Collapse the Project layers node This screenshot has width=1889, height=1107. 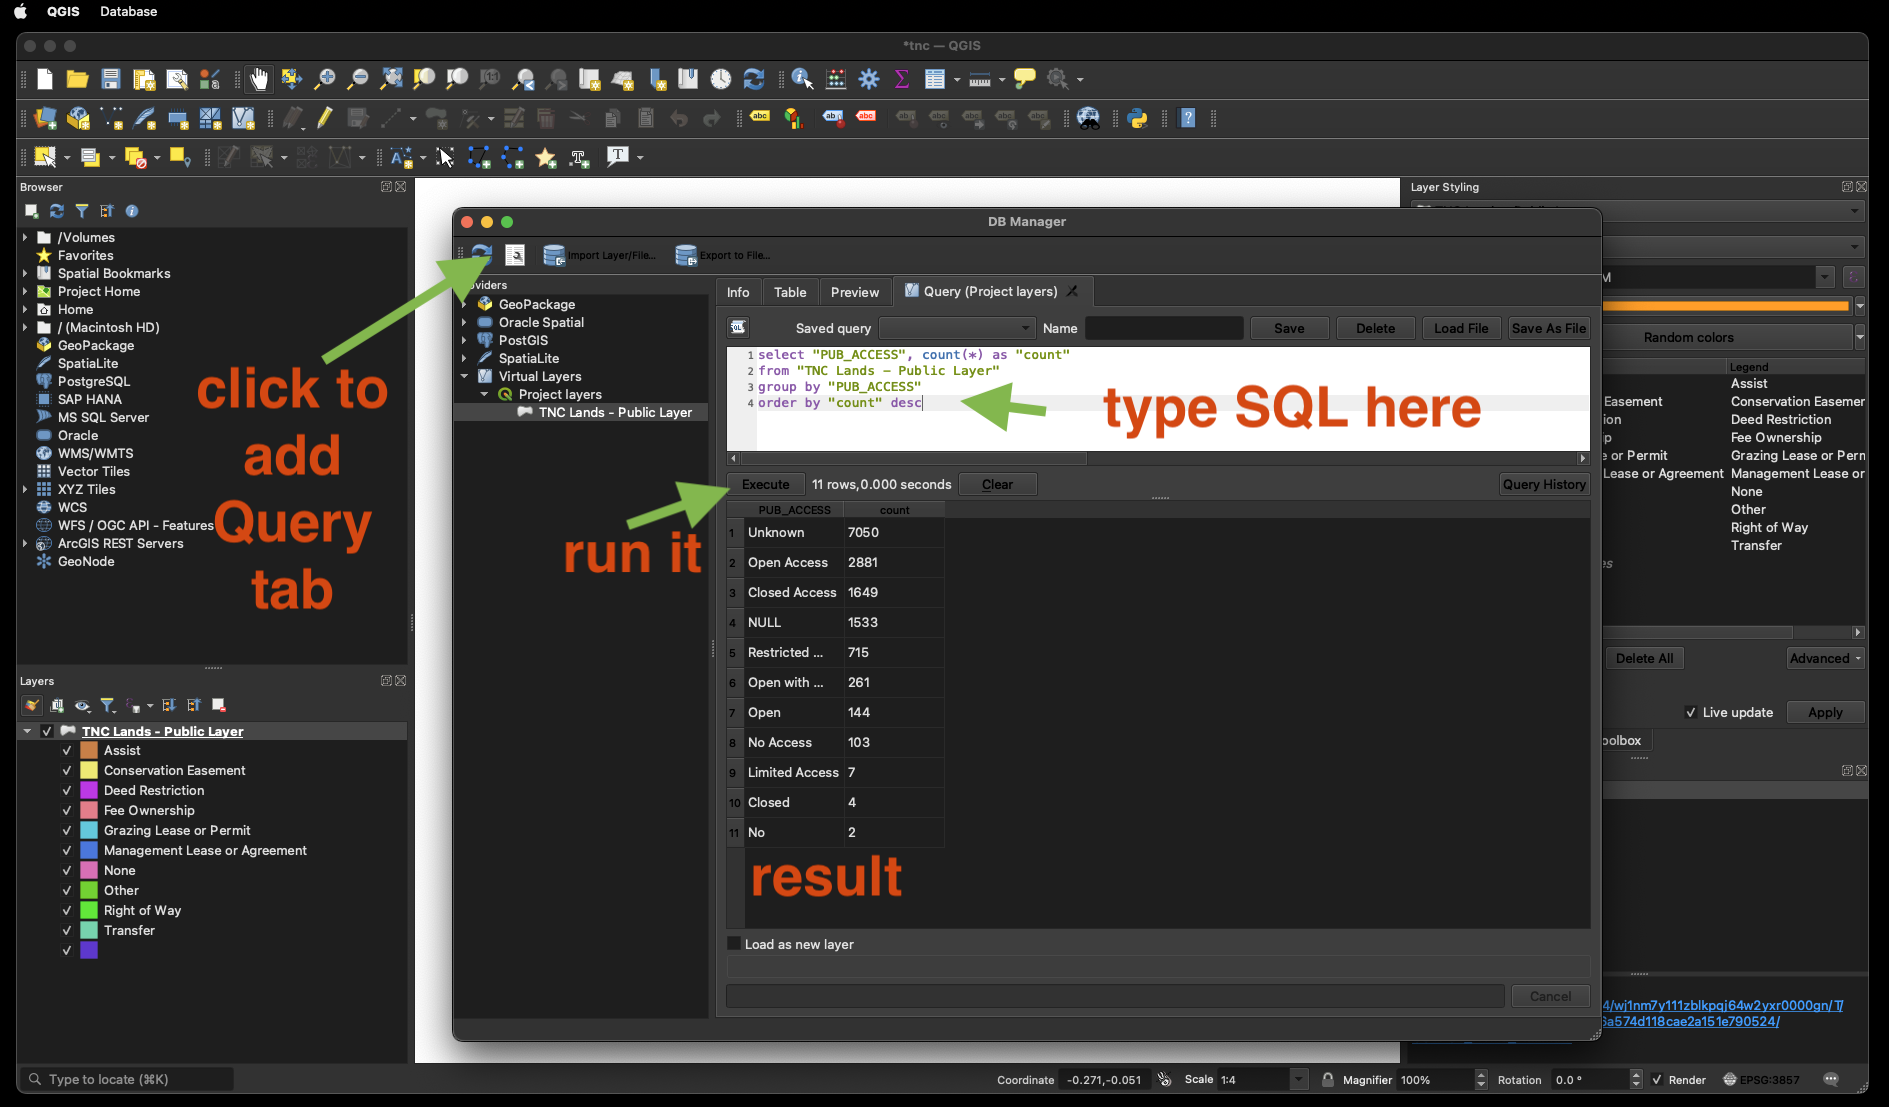coord(484,394)
